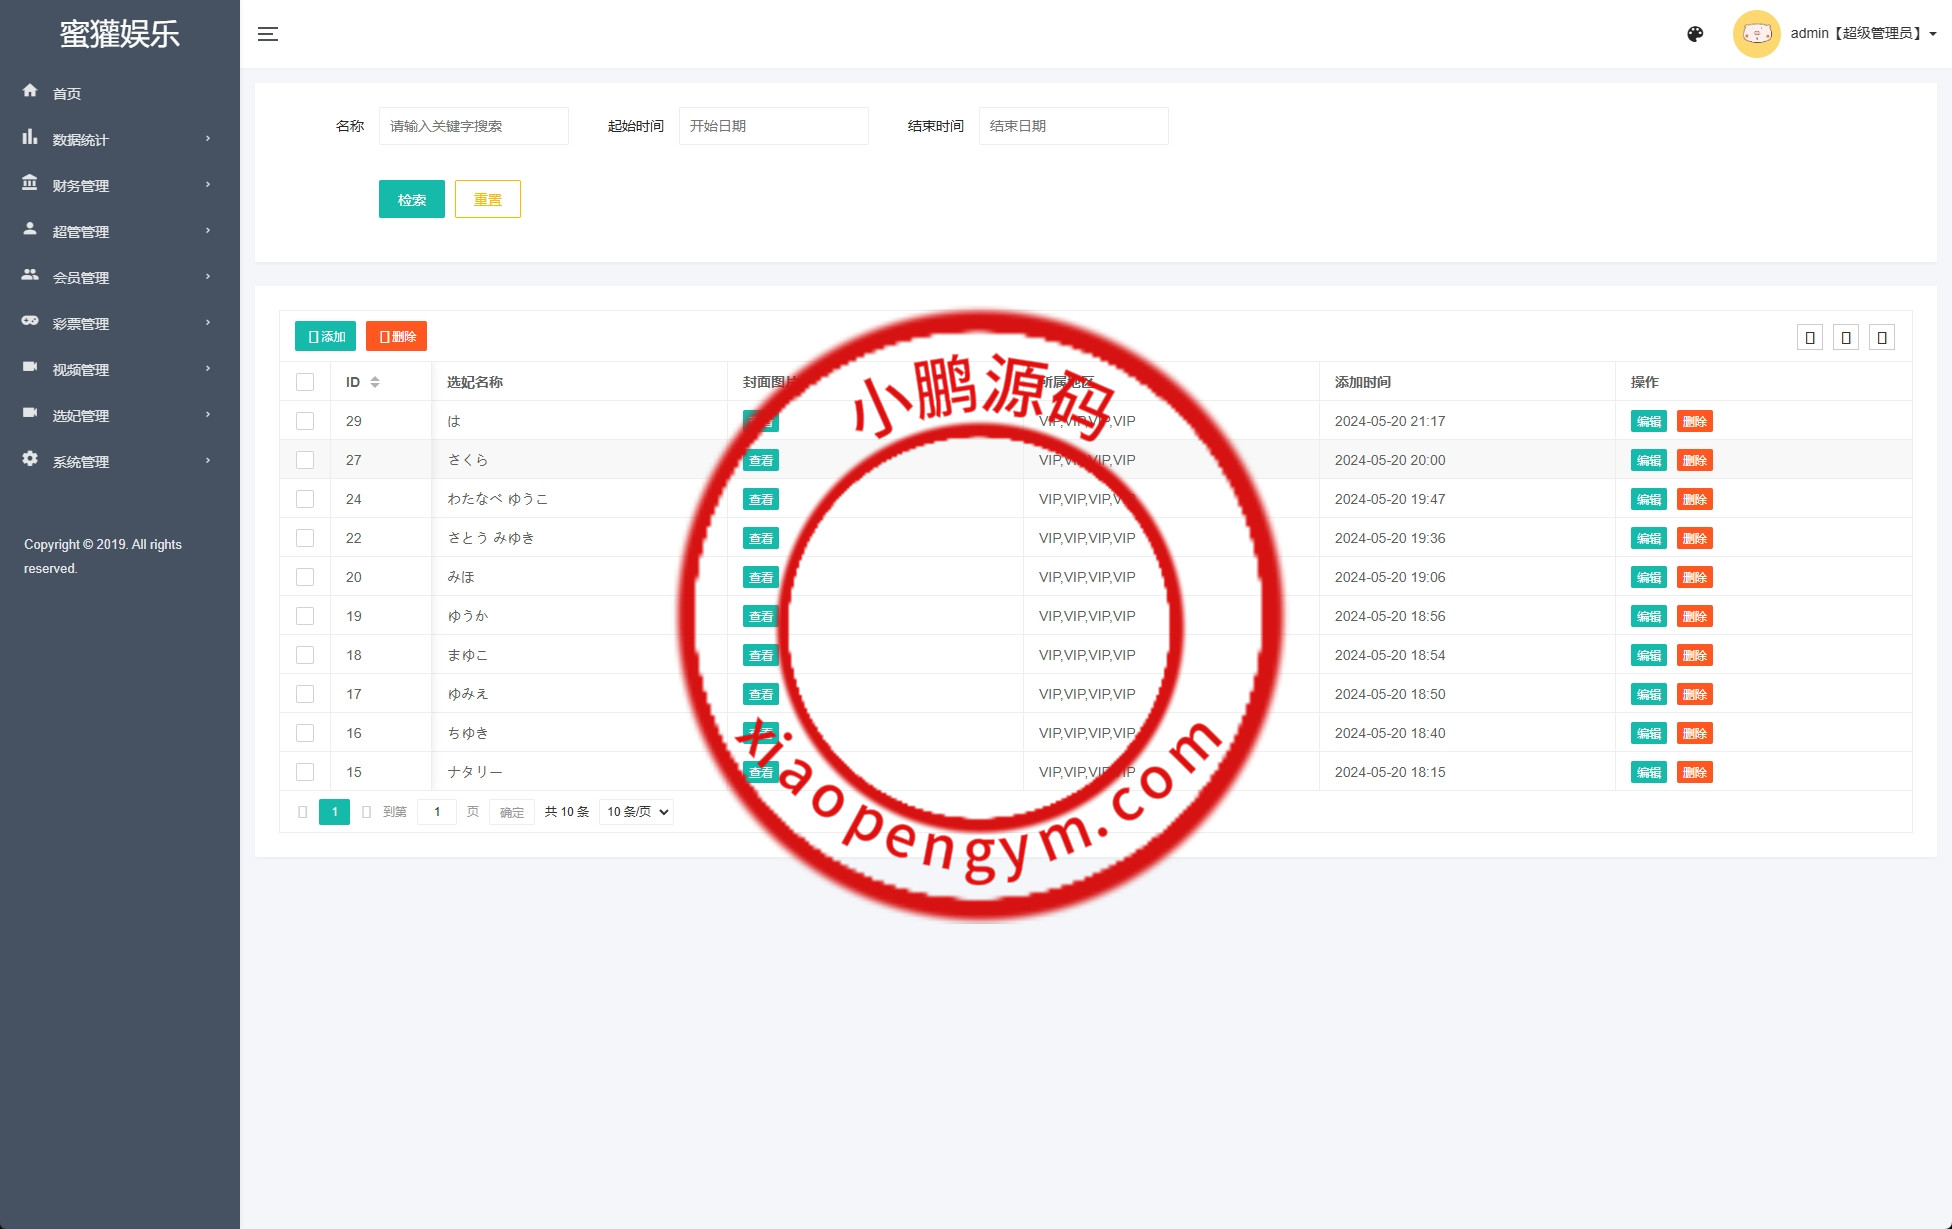
Task: Check the checkbox for row ID 29
Action: pyautogui.click(x=305, y=420)
